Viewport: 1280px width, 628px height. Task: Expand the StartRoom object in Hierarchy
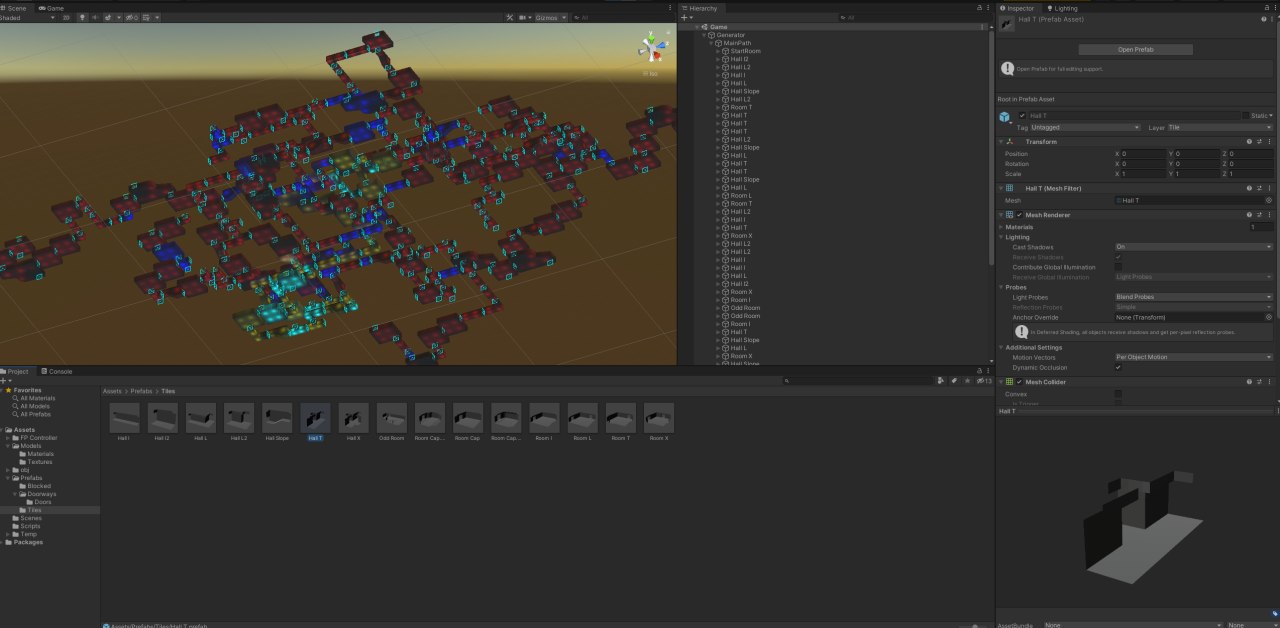(x=718, y=51)
